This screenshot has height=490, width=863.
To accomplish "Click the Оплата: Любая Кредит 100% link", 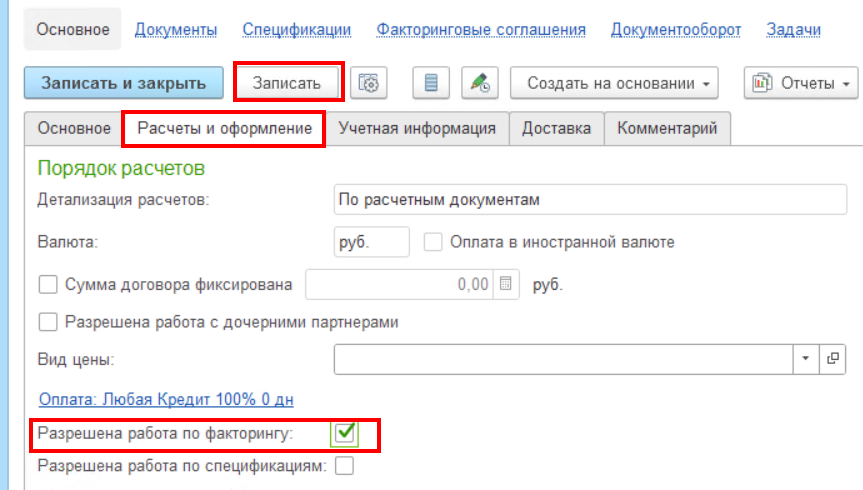I will [166, 399].
